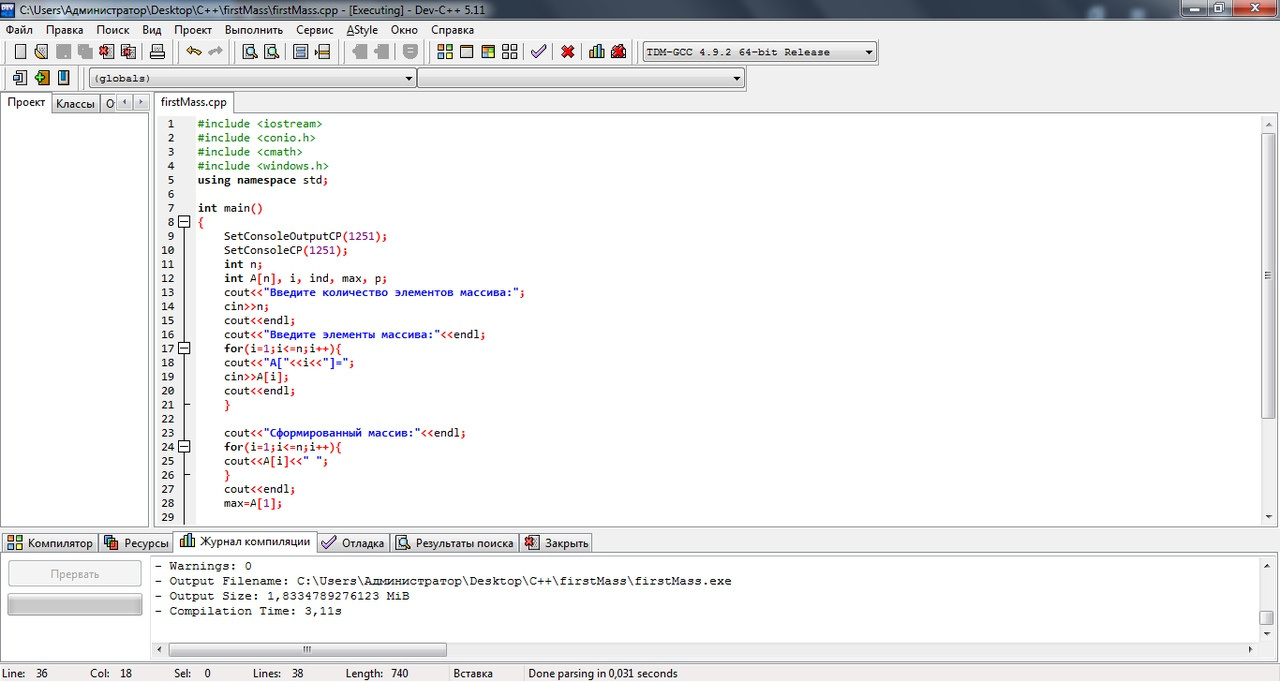Collapse the for loop fold at line 24

[x=185, y=447]
